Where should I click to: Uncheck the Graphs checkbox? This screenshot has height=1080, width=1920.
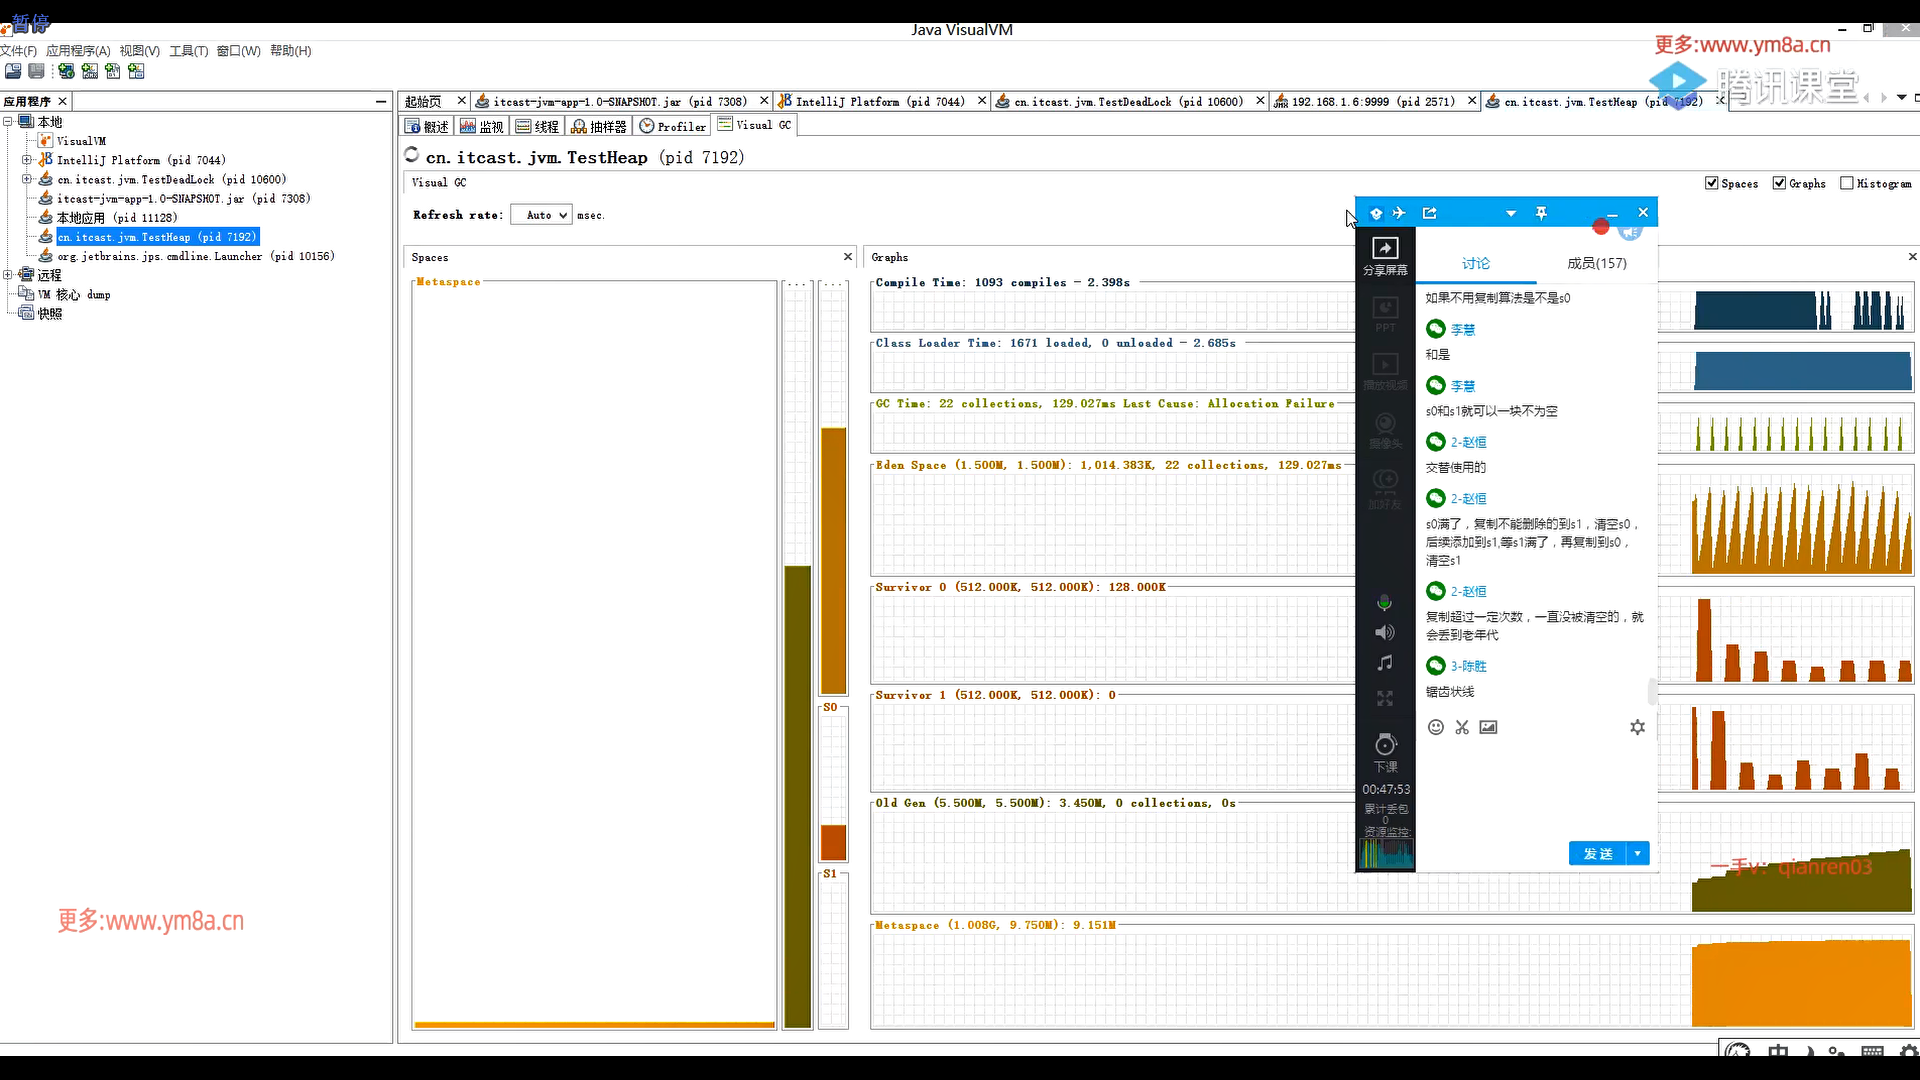point(1779,183)
